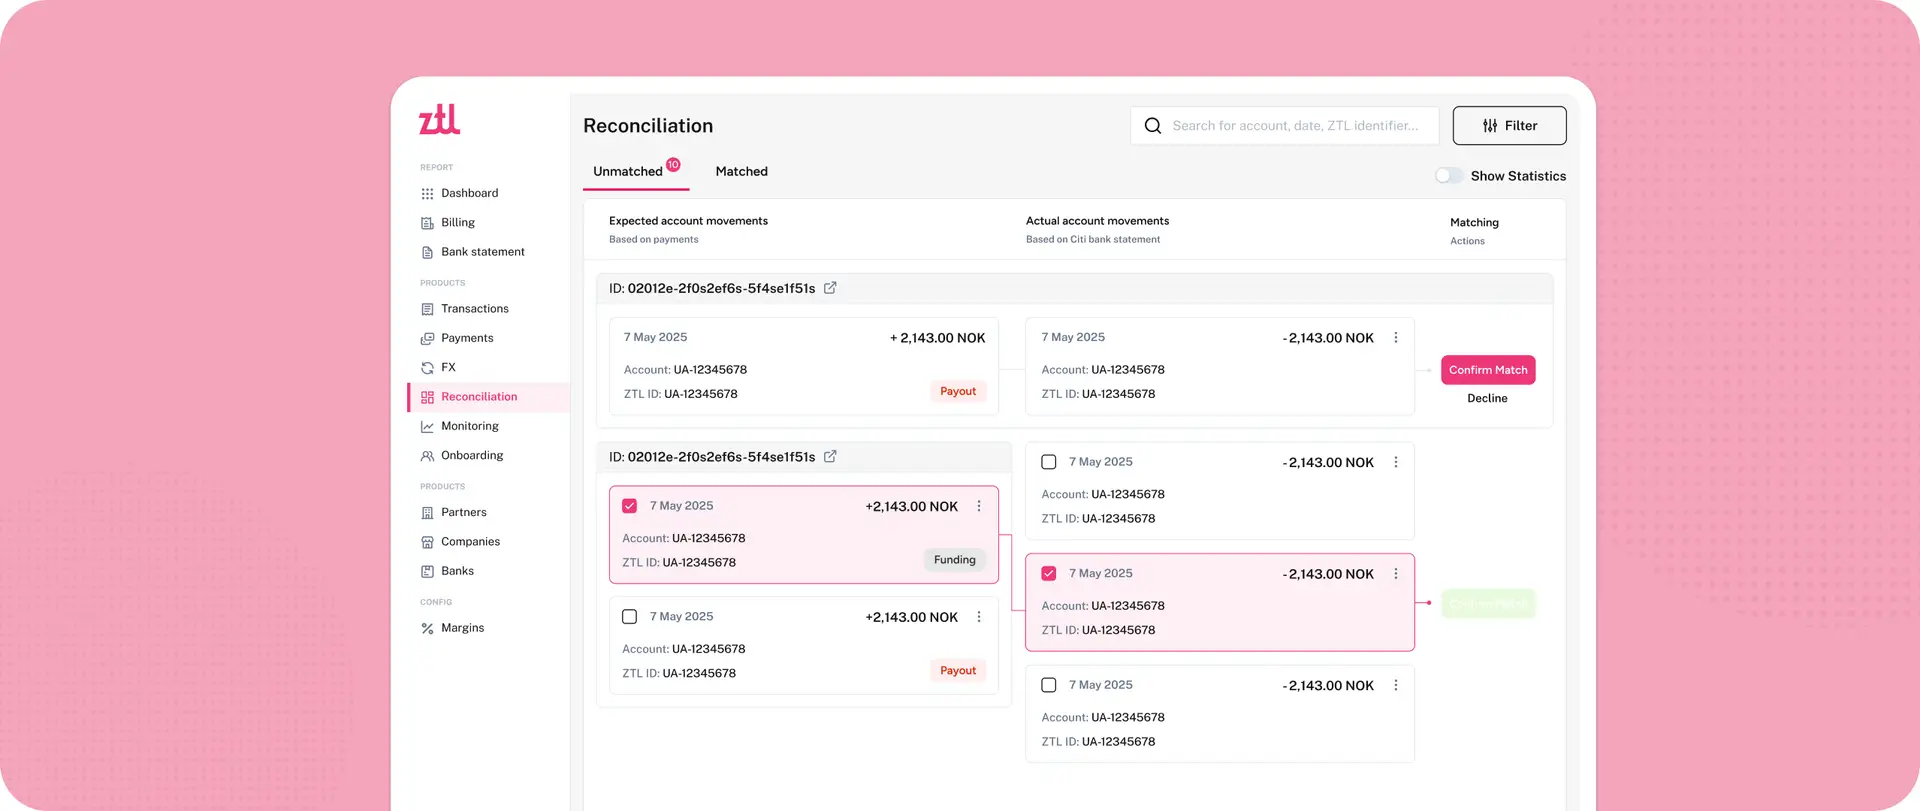Switch to the Matched tab

(x=741, y=172)
